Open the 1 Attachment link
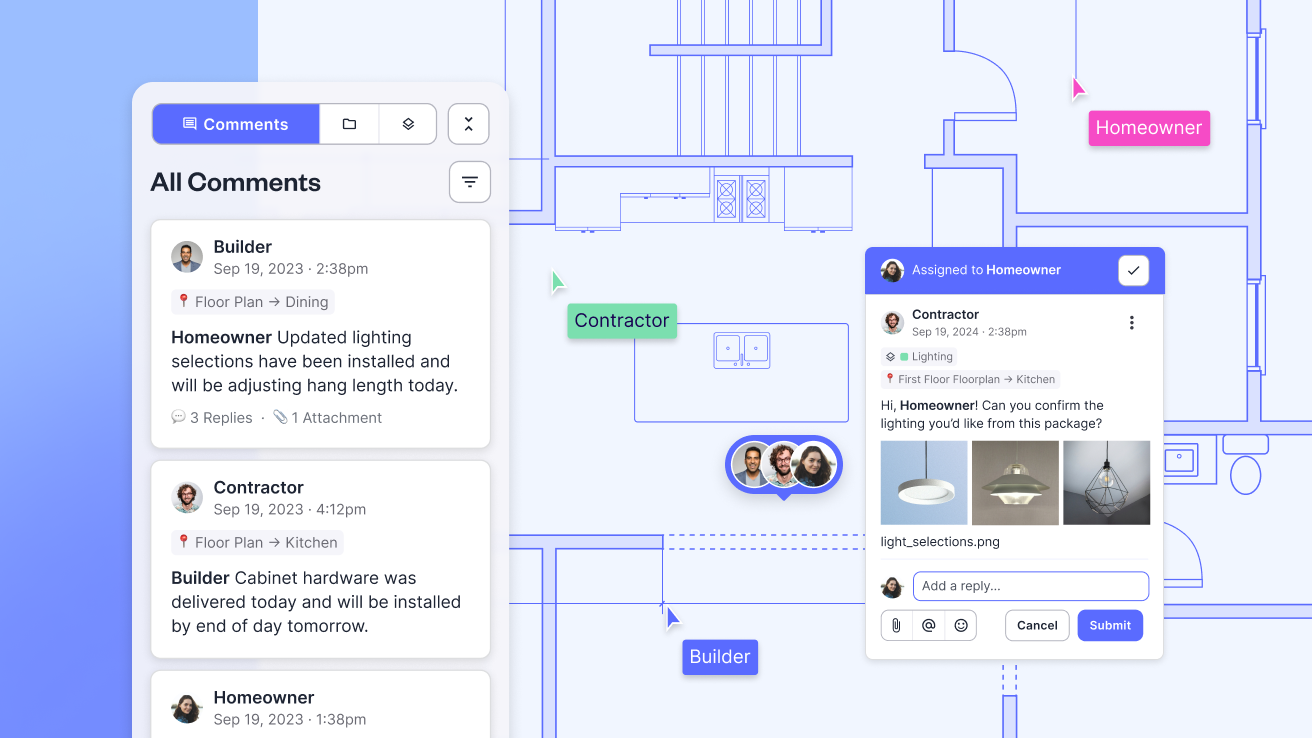This screenshot has width=1312, height=738. coord(327,418)
